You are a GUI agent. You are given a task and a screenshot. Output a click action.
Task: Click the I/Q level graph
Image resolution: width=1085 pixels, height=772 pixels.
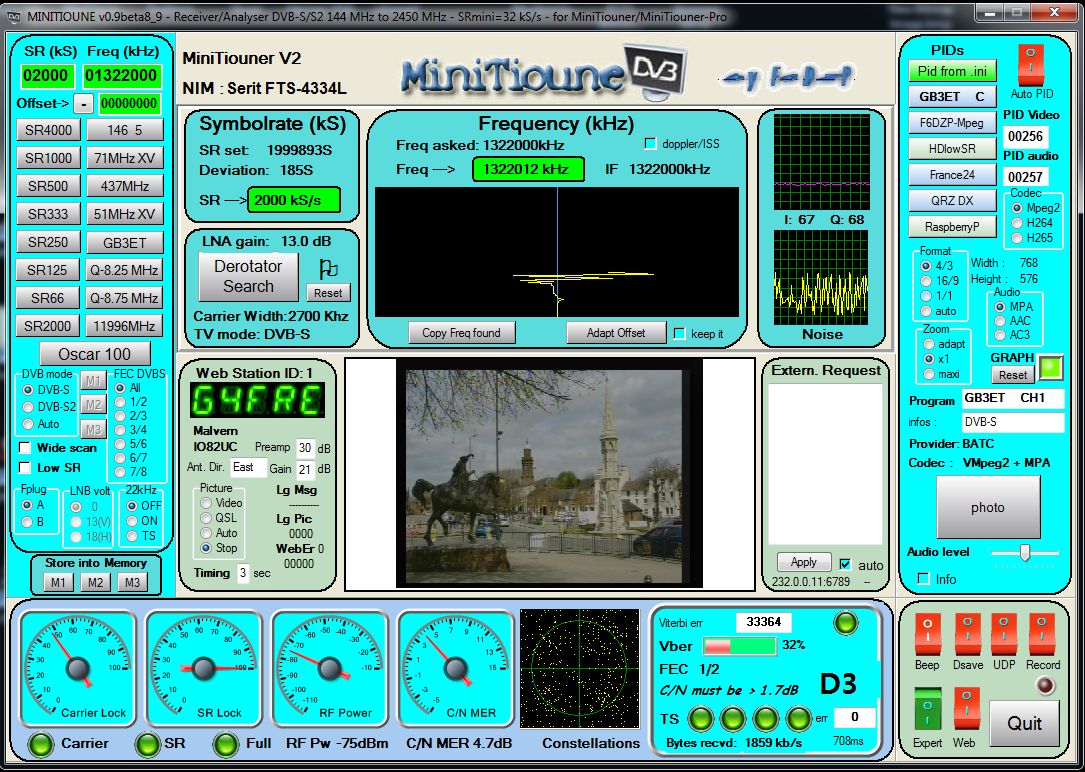click(x=821, y=162)
